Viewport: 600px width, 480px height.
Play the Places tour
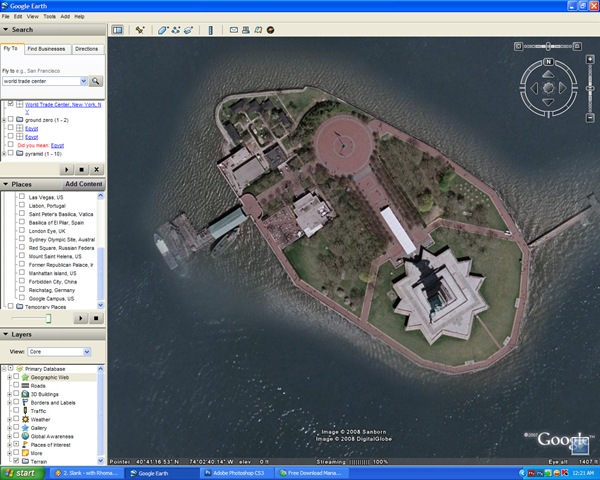(x=81, y=318)
